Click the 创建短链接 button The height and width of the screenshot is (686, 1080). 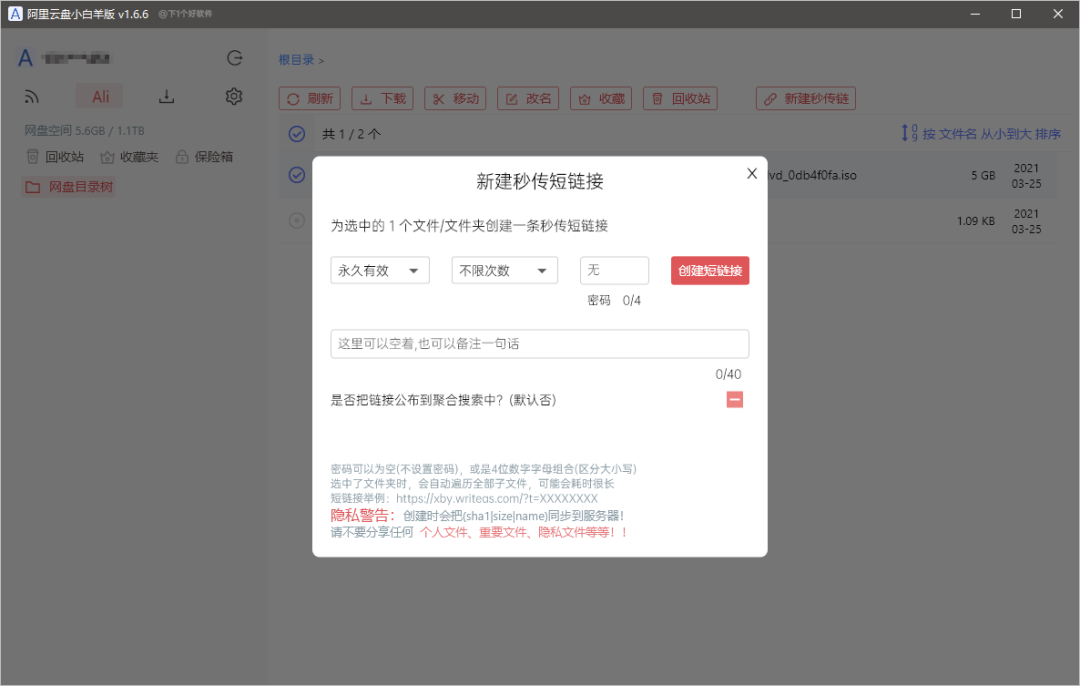point(710,271)
